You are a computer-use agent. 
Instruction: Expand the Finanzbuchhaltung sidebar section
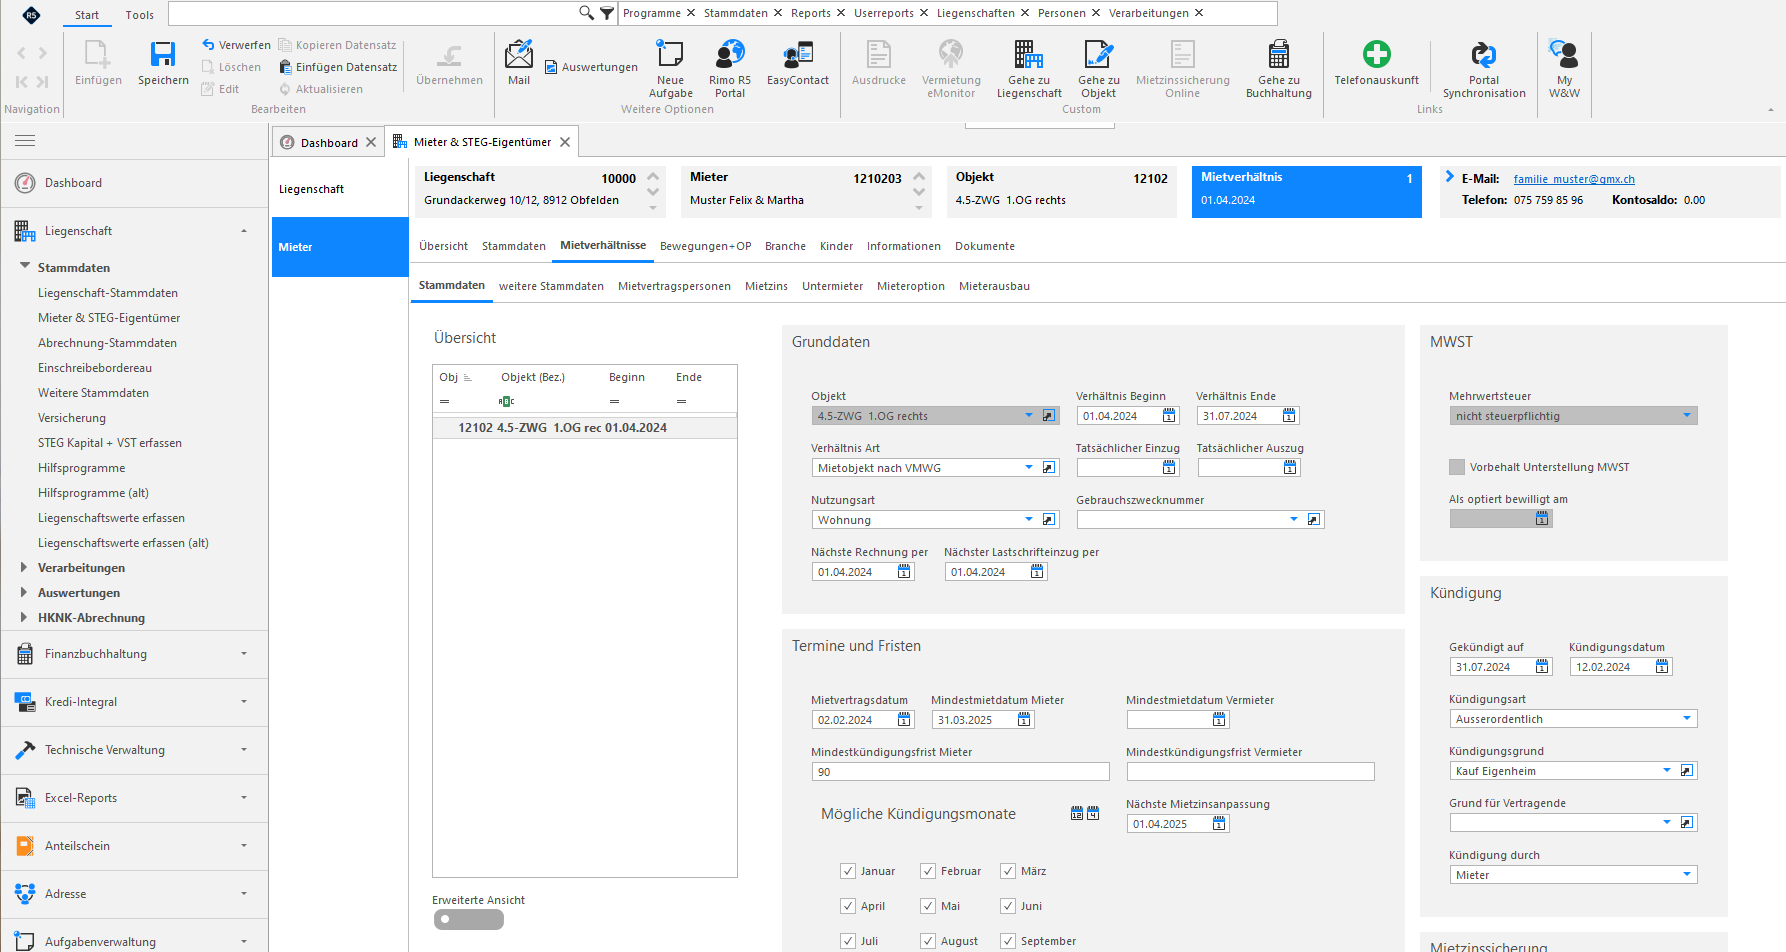(134, 654)
